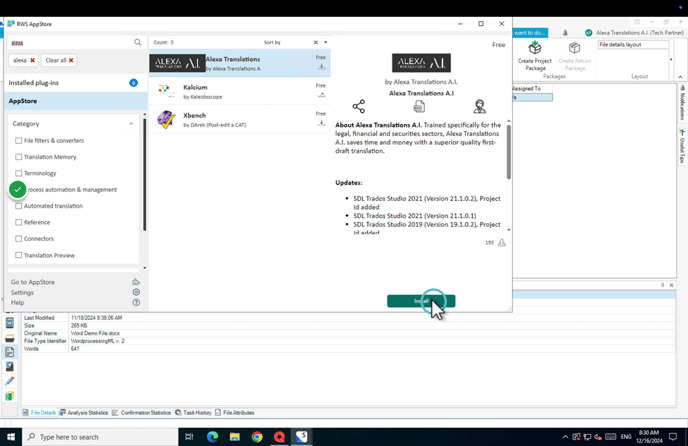Viewport: 688px width, 446px height.
Task: Collapse the Trados ribbon chevron
Action: tap(680, 77)
